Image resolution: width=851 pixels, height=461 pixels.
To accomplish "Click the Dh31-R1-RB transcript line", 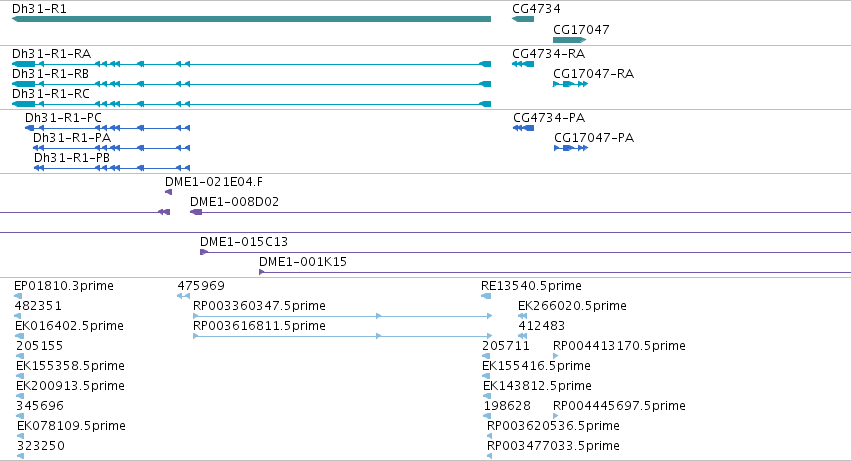I will [x=251, y=84].
